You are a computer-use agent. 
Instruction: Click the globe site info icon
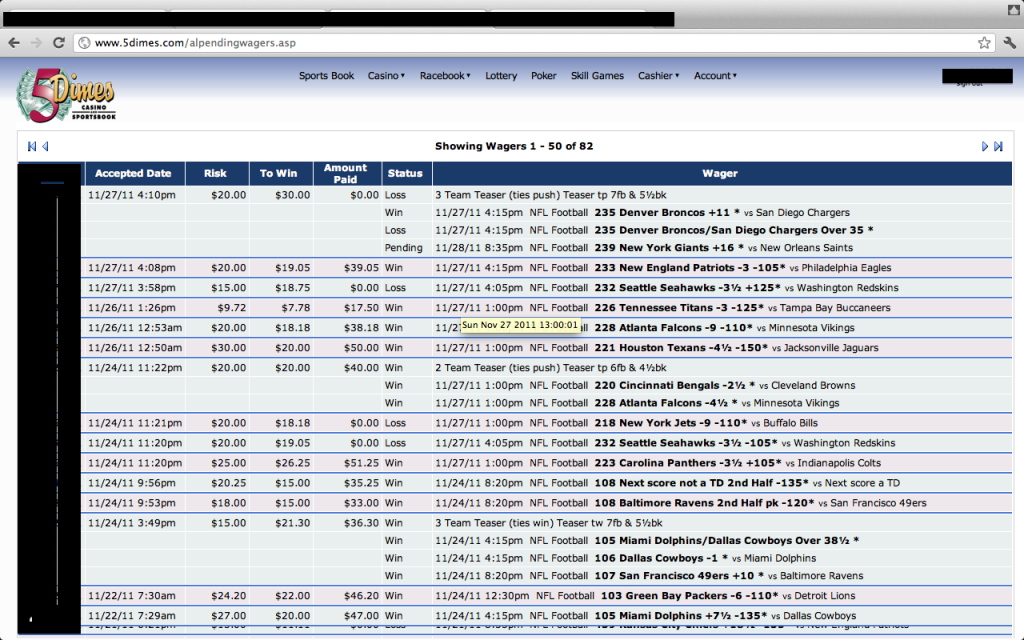coord(84,43)
